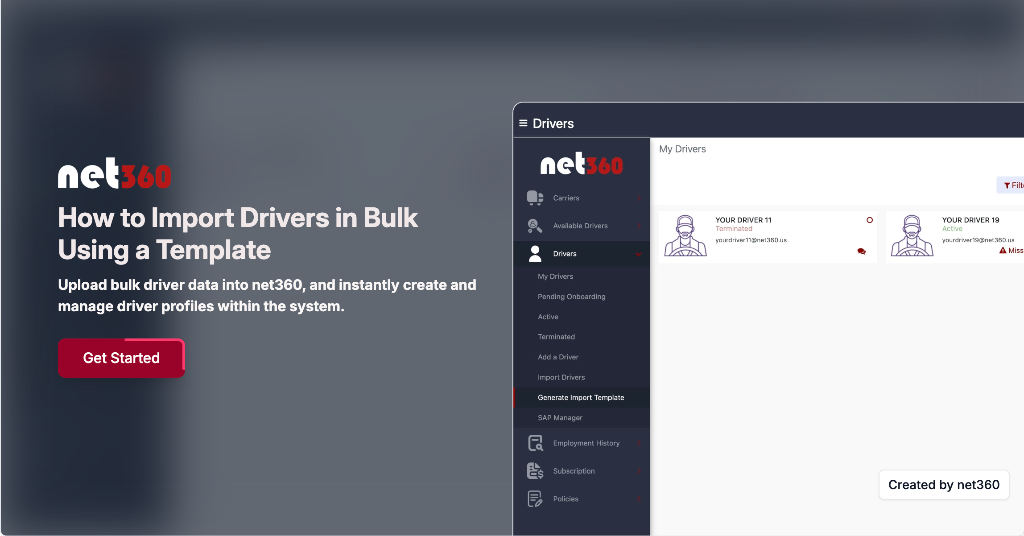The height and width of the screenshot is (536, 1024).
Task: Click the warning triangle on Driver 19 card
Action: click(x=1003, y=251)
